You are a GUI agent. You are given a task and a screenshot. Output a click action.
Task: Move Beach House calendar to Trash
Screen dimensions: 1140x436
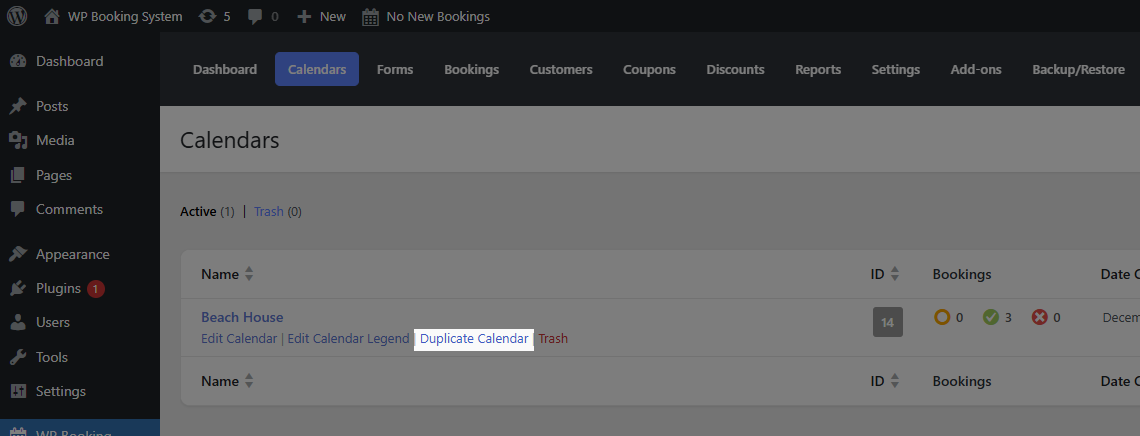pos(553,339)
